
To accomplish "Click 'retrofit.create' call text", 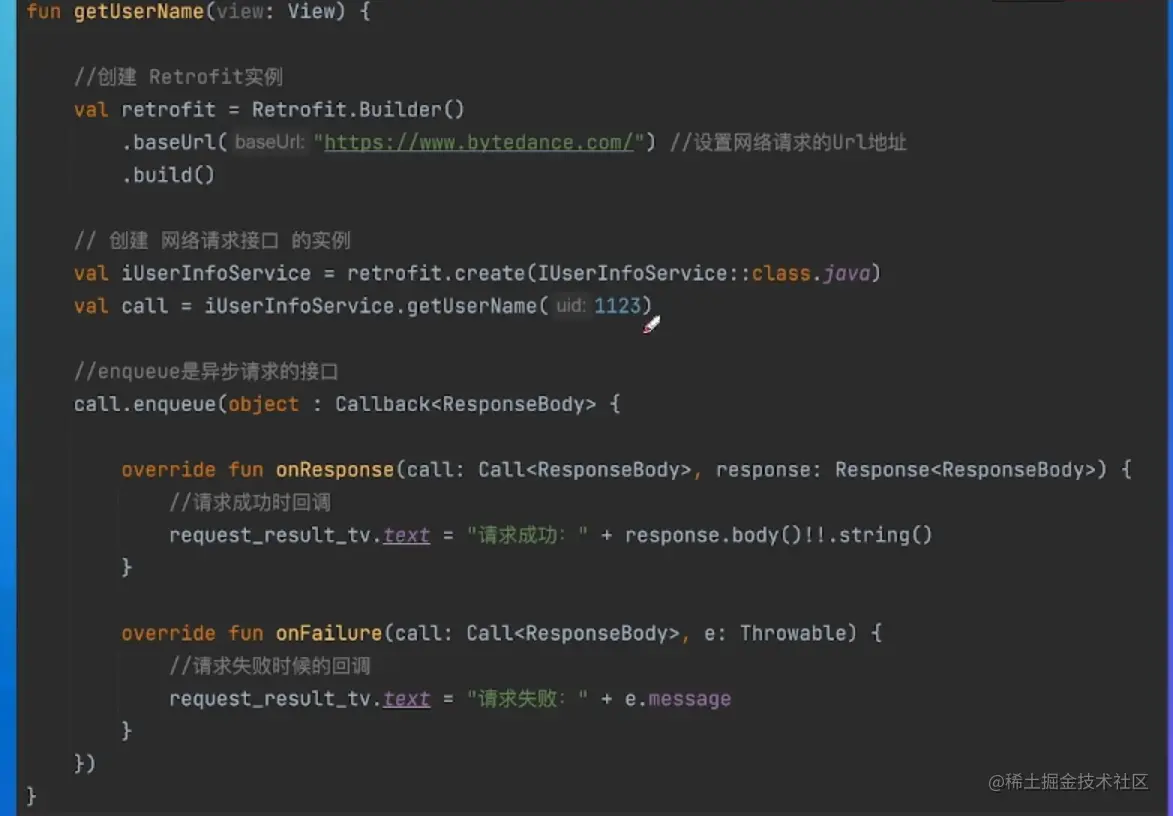I will (x=436, y=273).
